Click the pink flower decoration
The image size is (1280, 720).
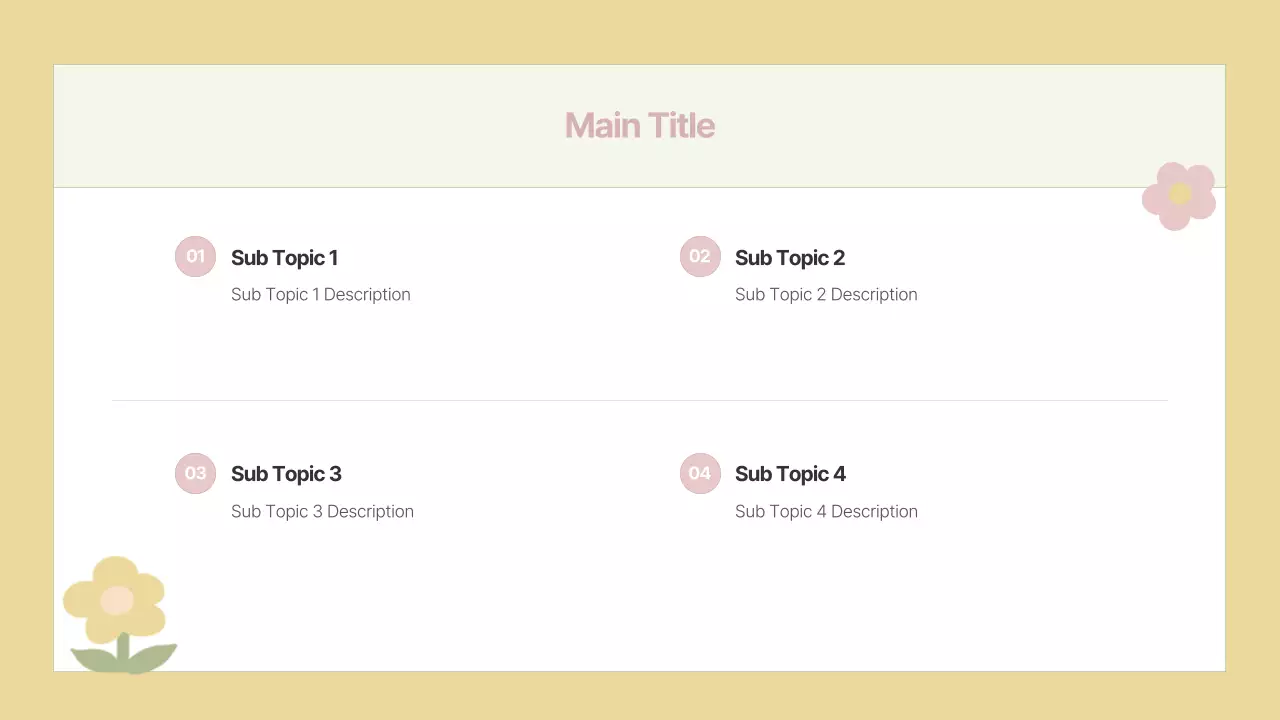pos(1160,208)
